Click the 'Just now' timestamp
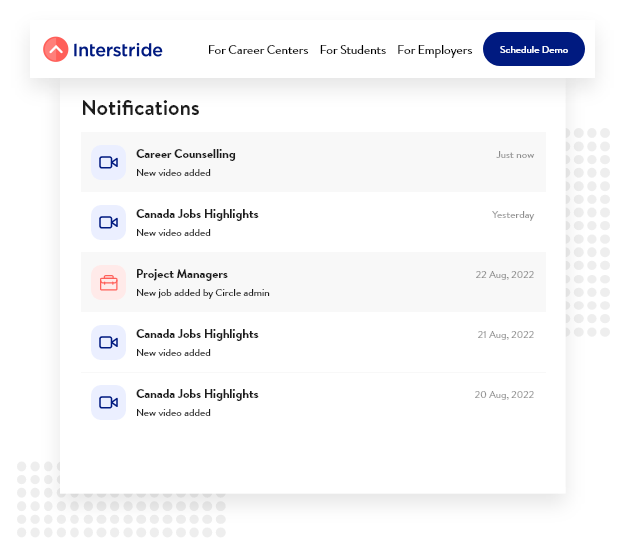625x538 pixels. click(515, 155)
